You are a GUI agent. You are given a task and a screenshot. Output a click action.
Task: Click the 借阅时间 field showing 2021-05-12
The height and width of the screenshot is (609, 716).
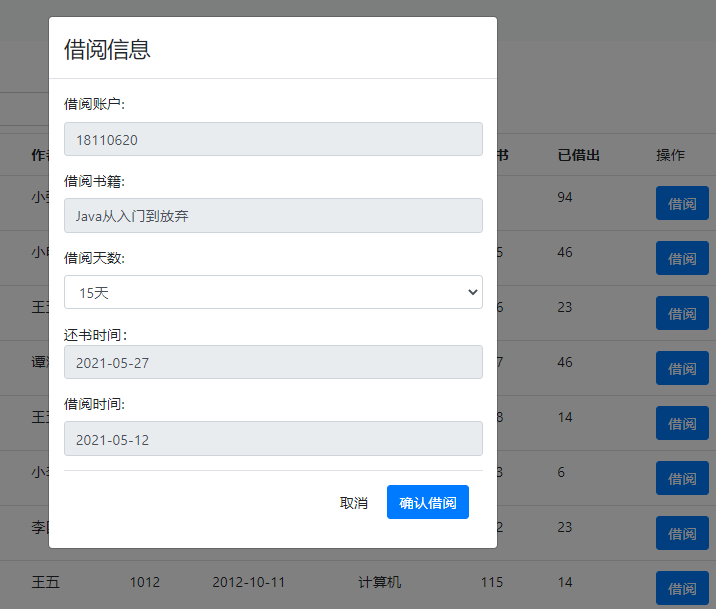[273, 439]
